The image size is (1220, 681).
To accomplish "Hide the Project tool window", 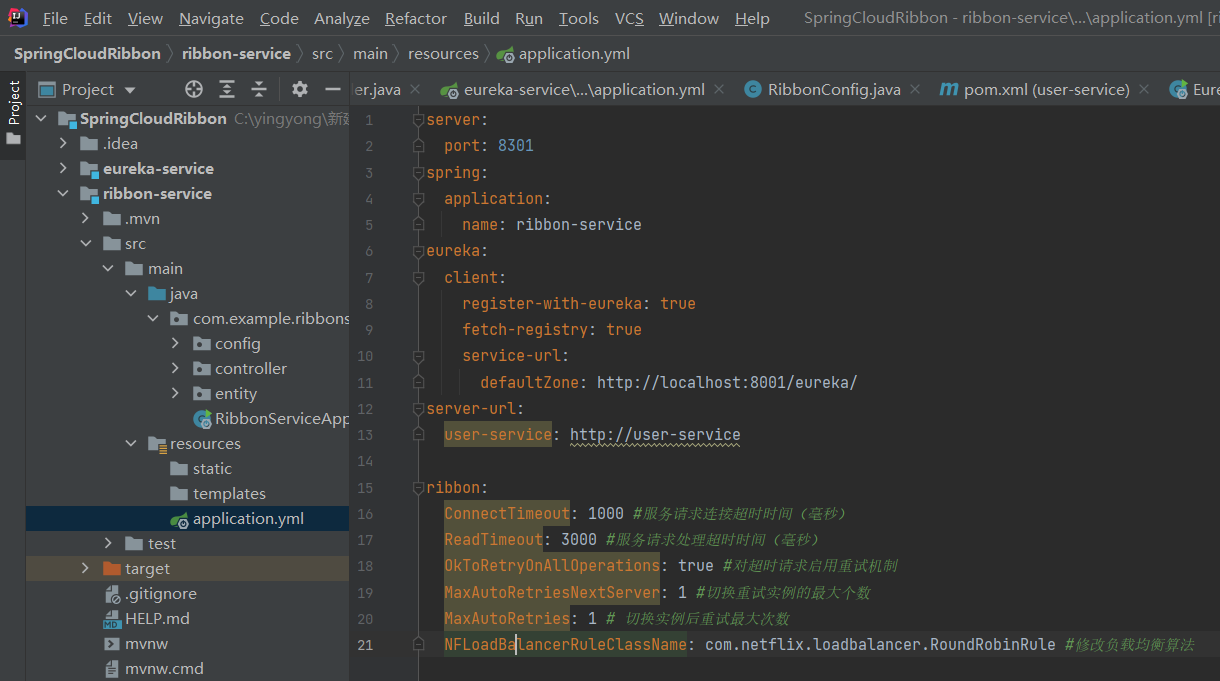I will pos(333,89).
